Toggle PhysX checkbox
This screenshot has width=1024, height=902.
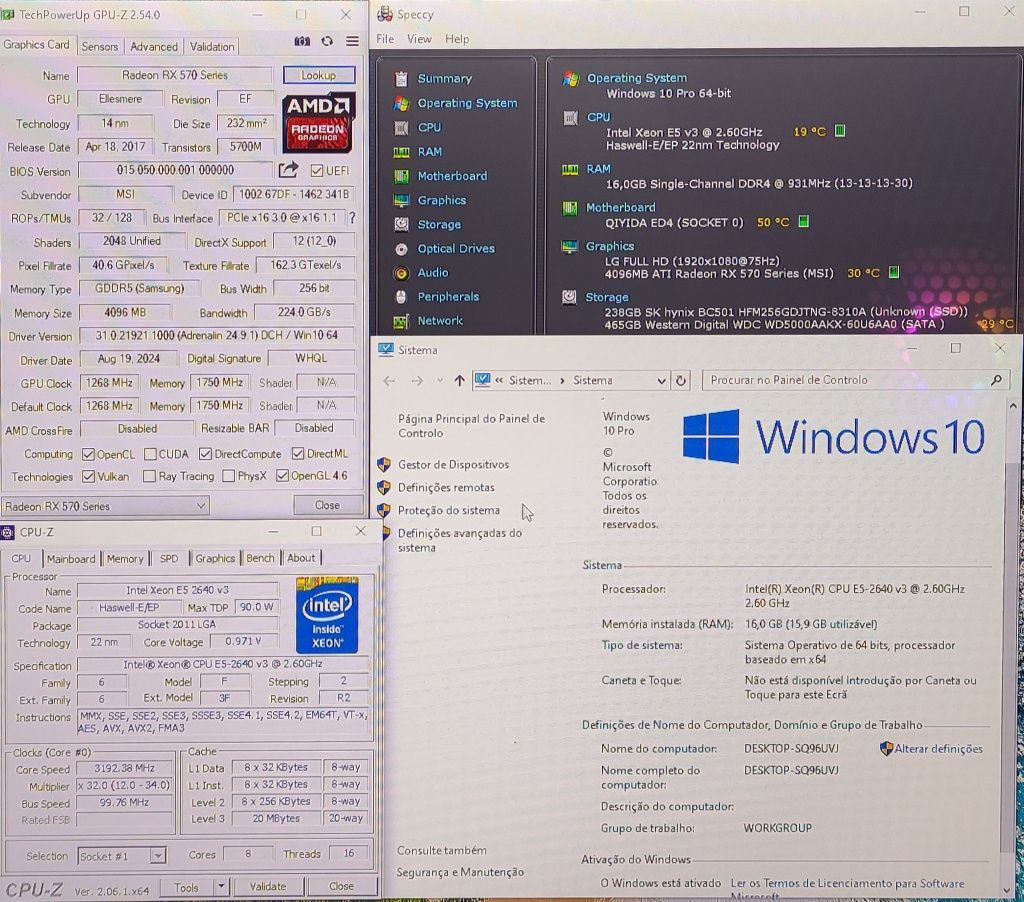pos(229,476)
